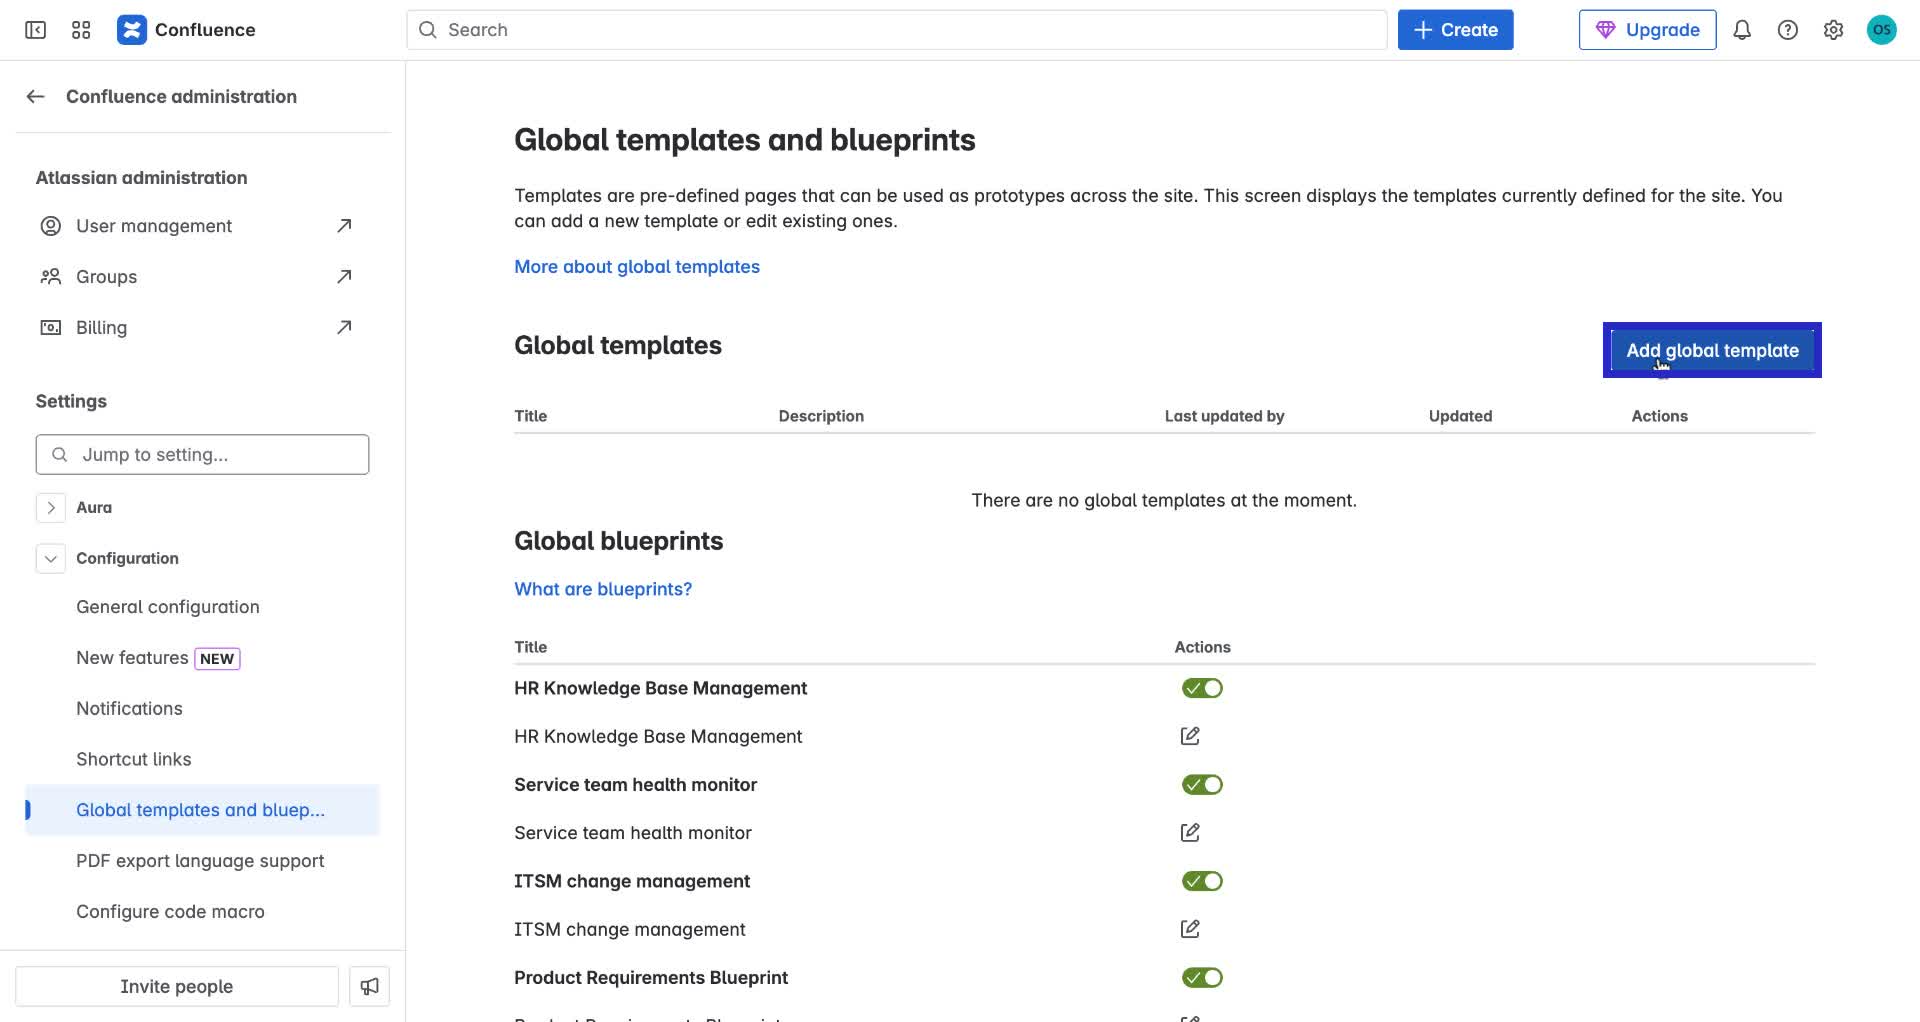
Task: Edit the HR Knowledge Base Management blueprint
Action: [x=1189, y=737]
